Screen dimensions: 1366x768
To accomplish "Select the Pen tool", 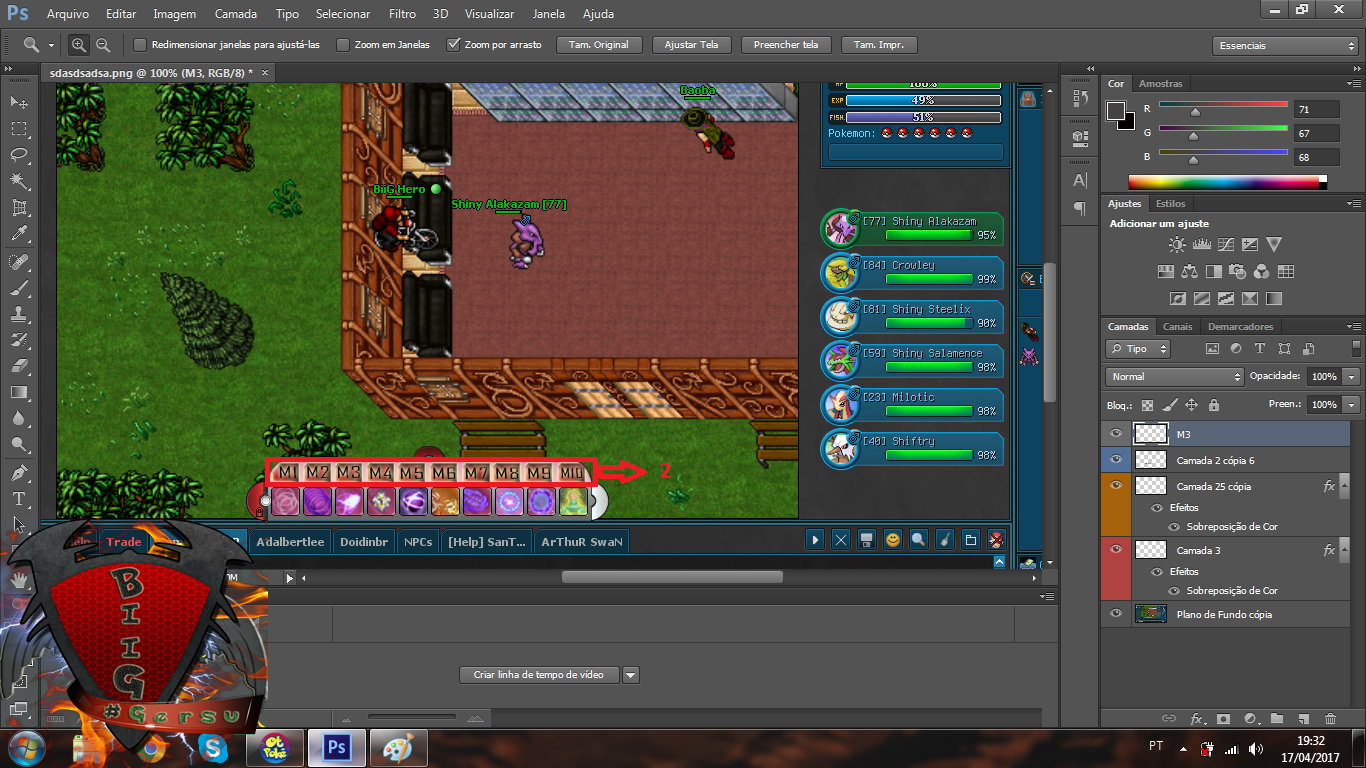I will pyautogui.click(x=19, y=472).
